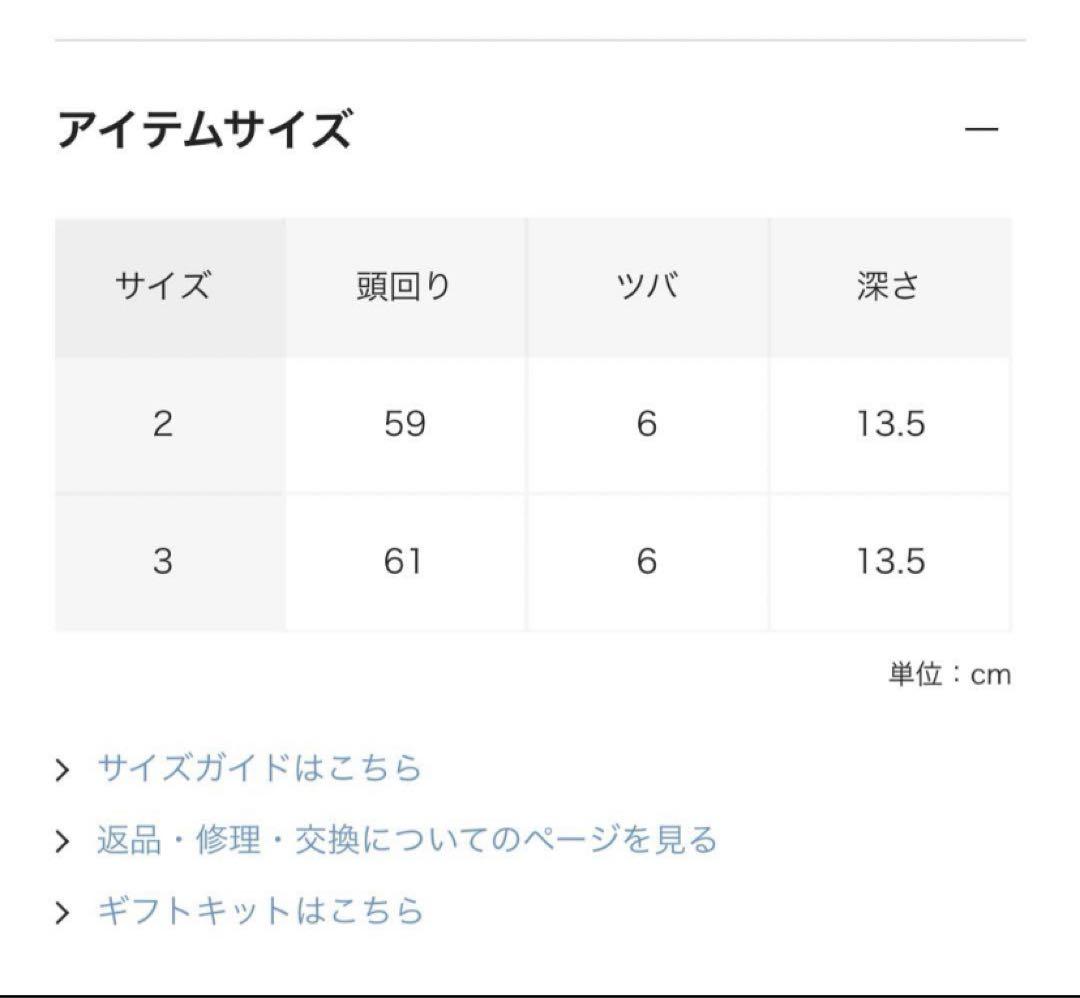Click chevron arrow beside 返品・修理・交換 link
Viewport: 1080px width, 998px height.
click(63, 841)
